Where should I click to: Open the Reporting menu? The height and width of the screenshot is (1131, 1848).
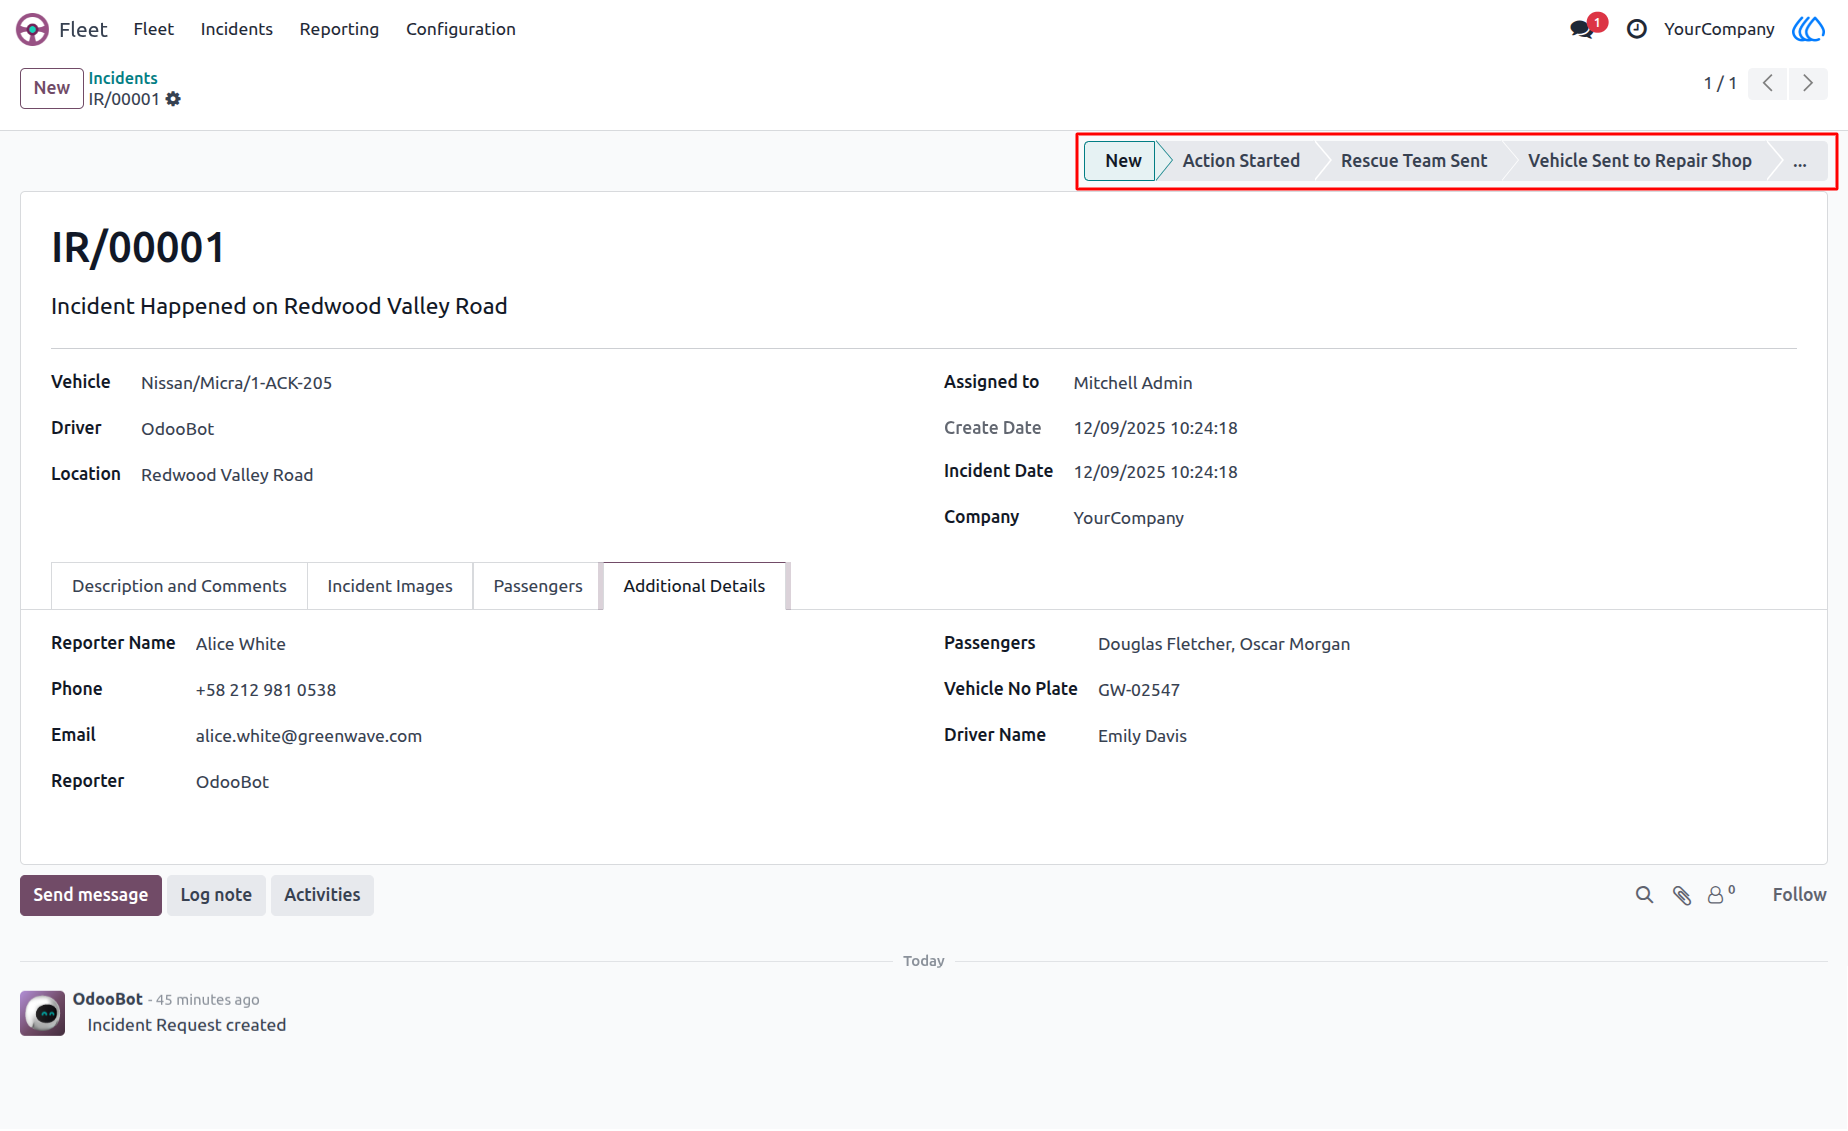click(x=339, y=29)
